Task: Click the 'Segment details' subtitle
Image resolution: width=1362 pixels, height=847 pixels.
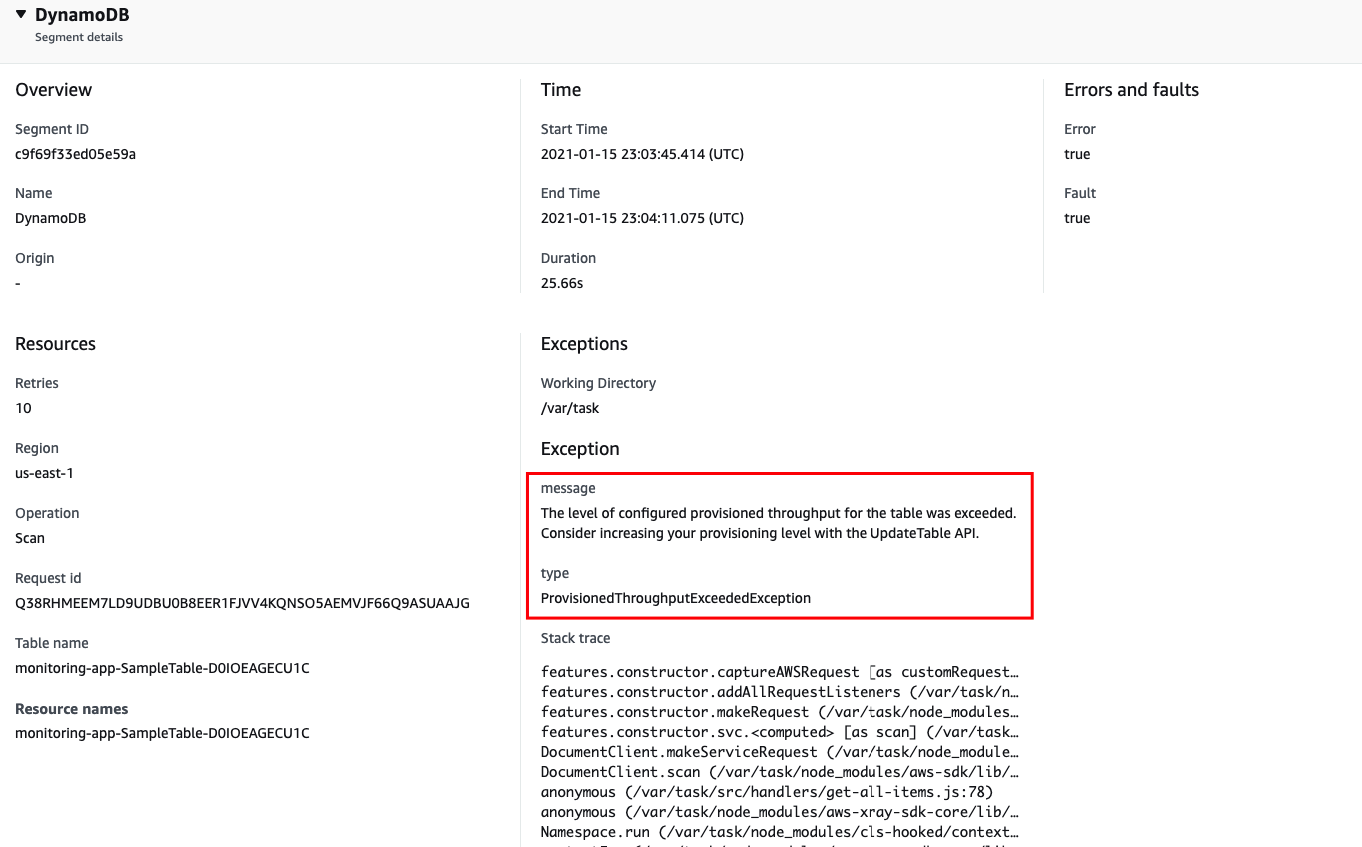Action: pos(79,37)
